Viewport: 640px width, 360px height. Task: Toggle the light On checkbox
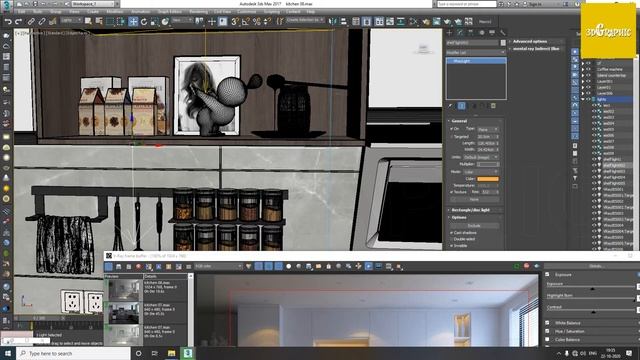(452, 129)
